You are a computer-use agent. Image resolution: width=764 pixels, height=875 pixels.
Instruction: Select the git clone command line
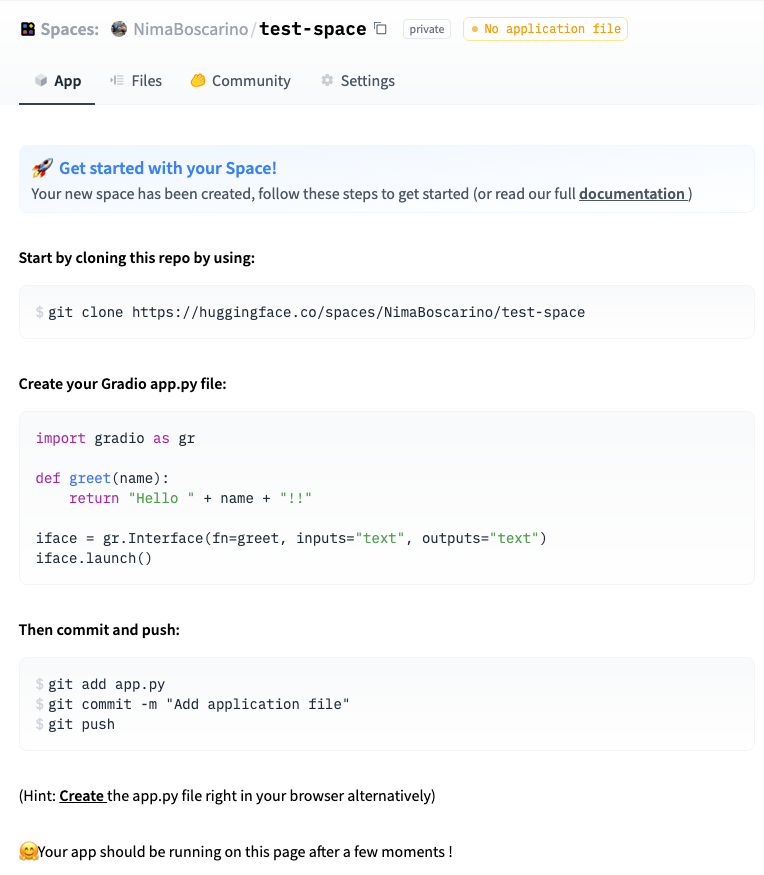click(x=316, y=312)
